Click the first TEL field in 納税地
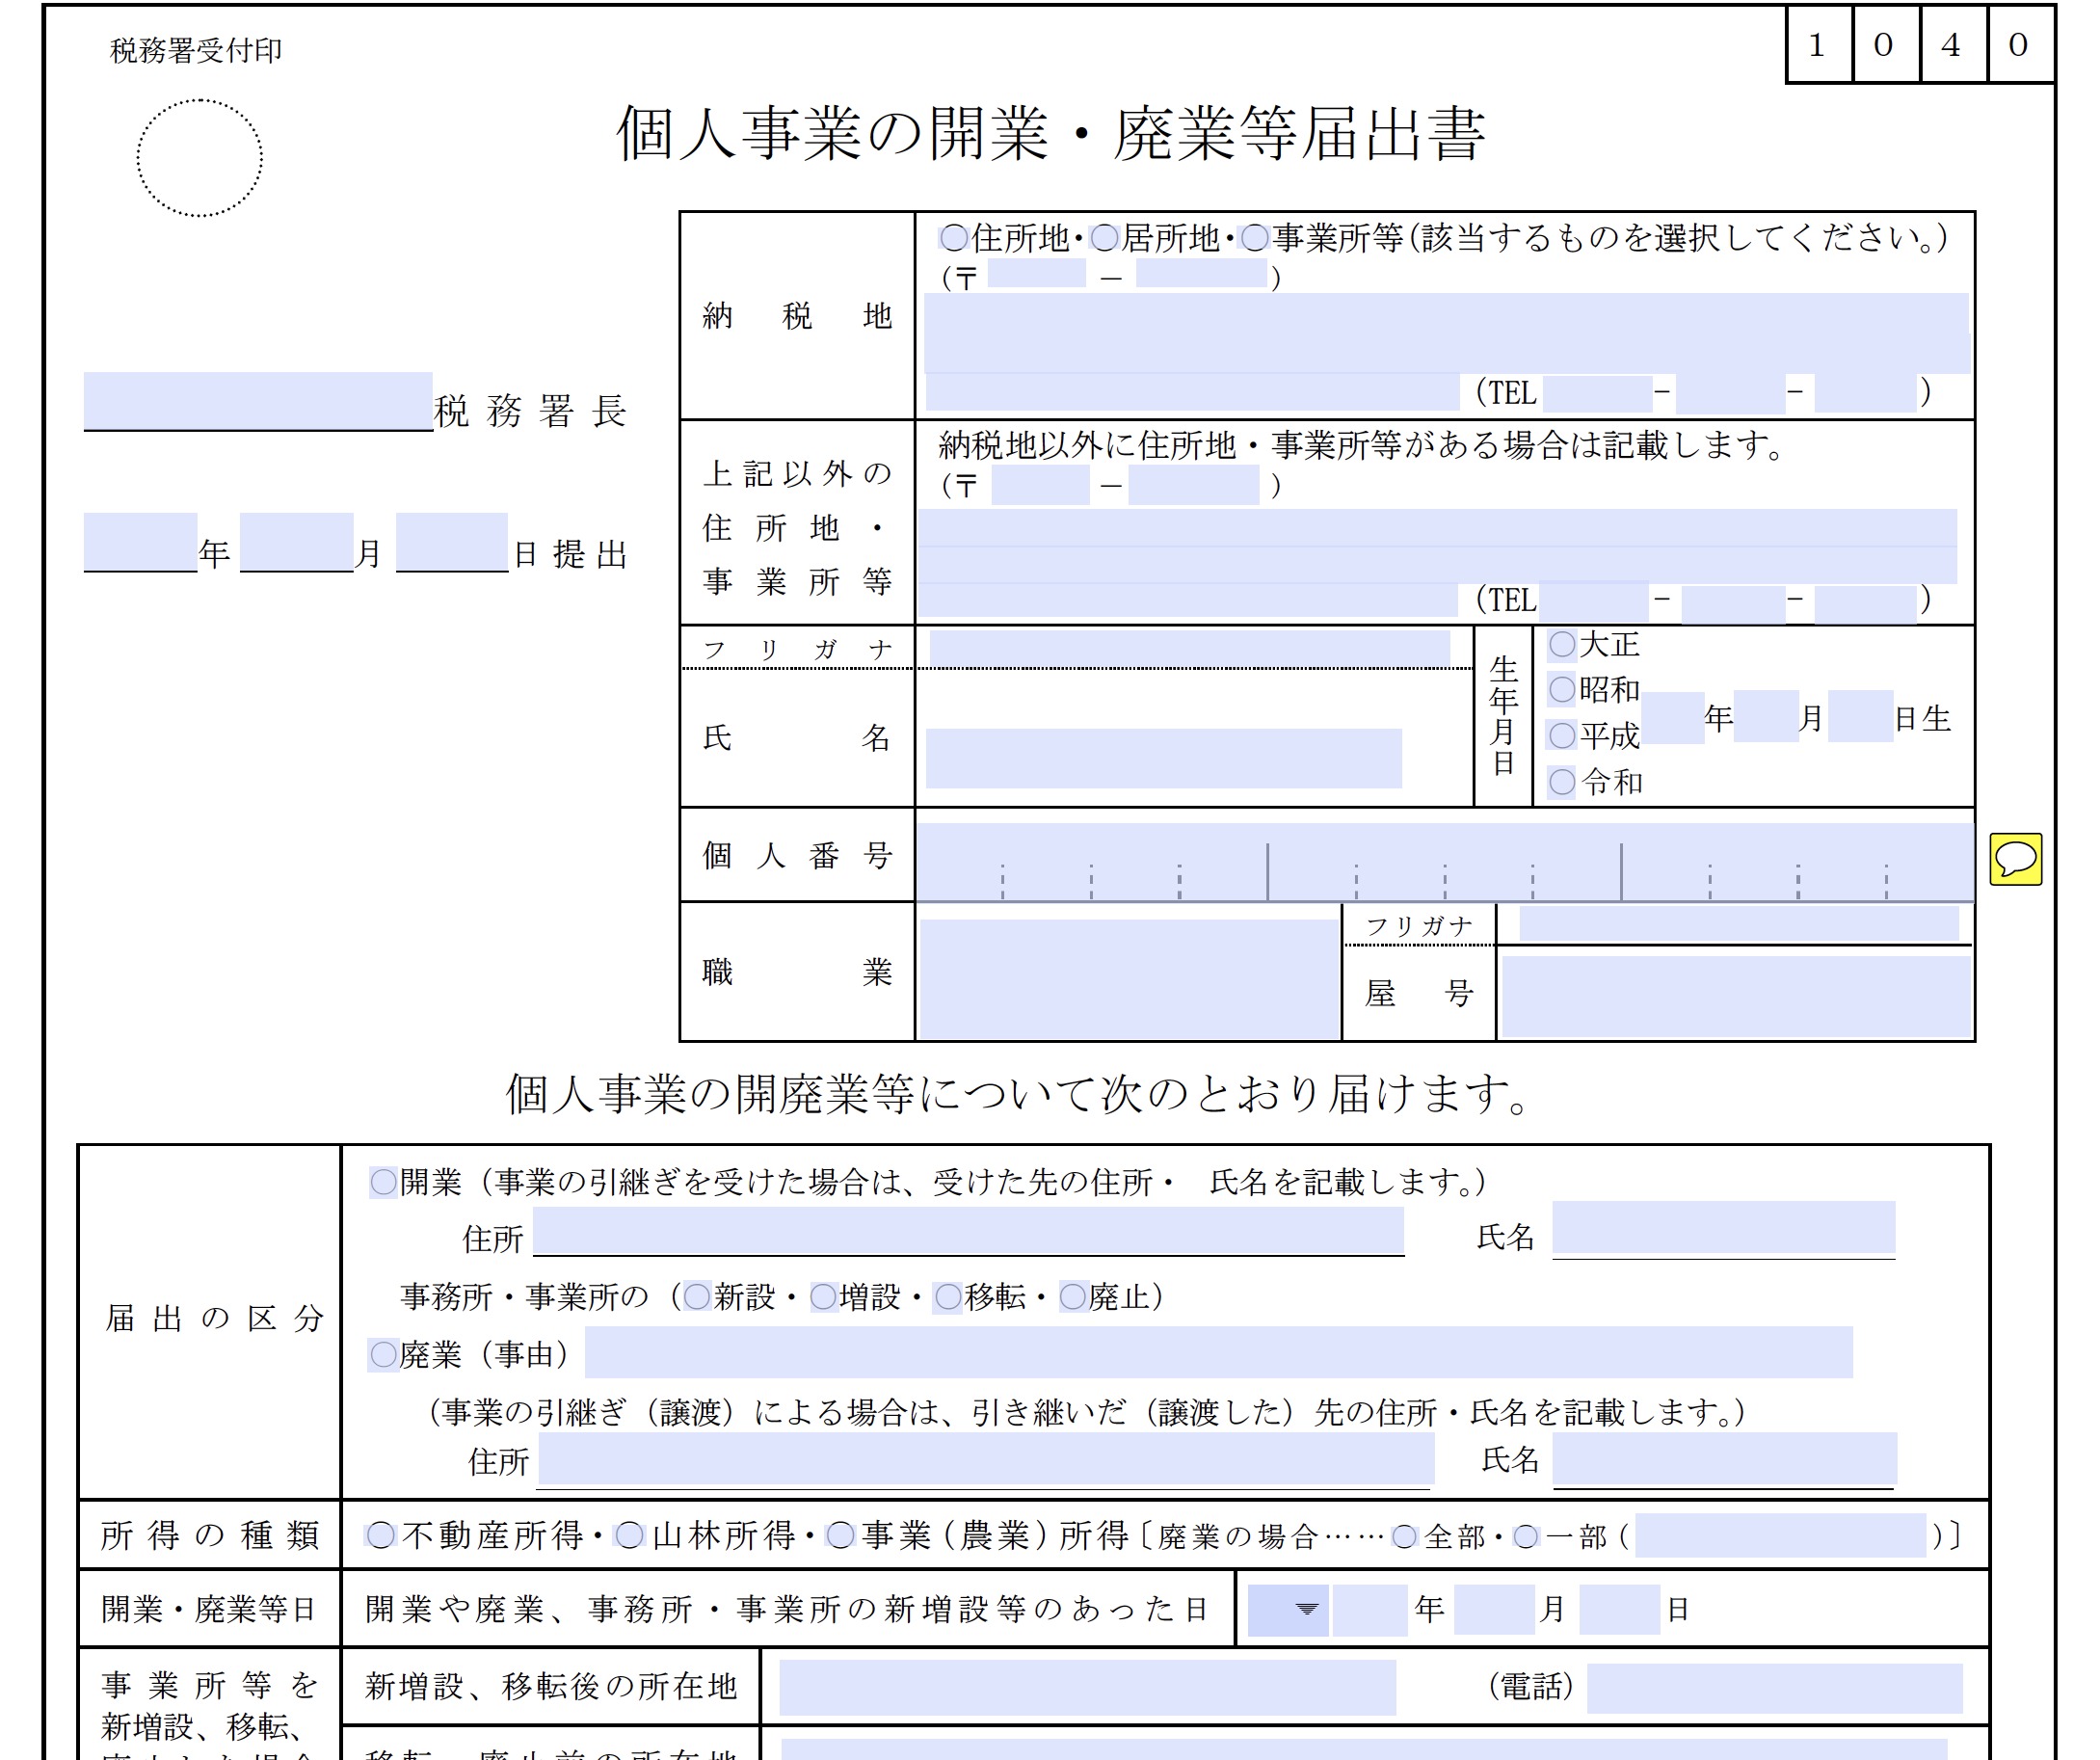The image size is (2100, 1760). coord(1597,393)
